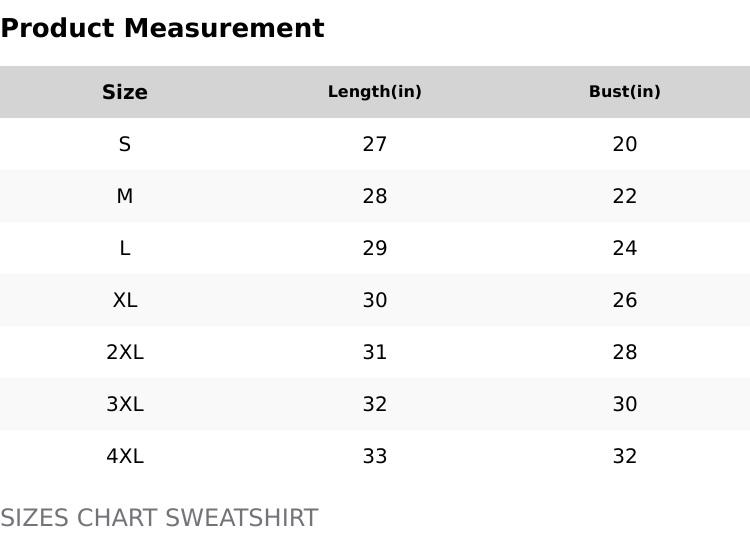Click the 3XL size cell
750x554 pixels.
pyautogui.click(x=125, y=404)
